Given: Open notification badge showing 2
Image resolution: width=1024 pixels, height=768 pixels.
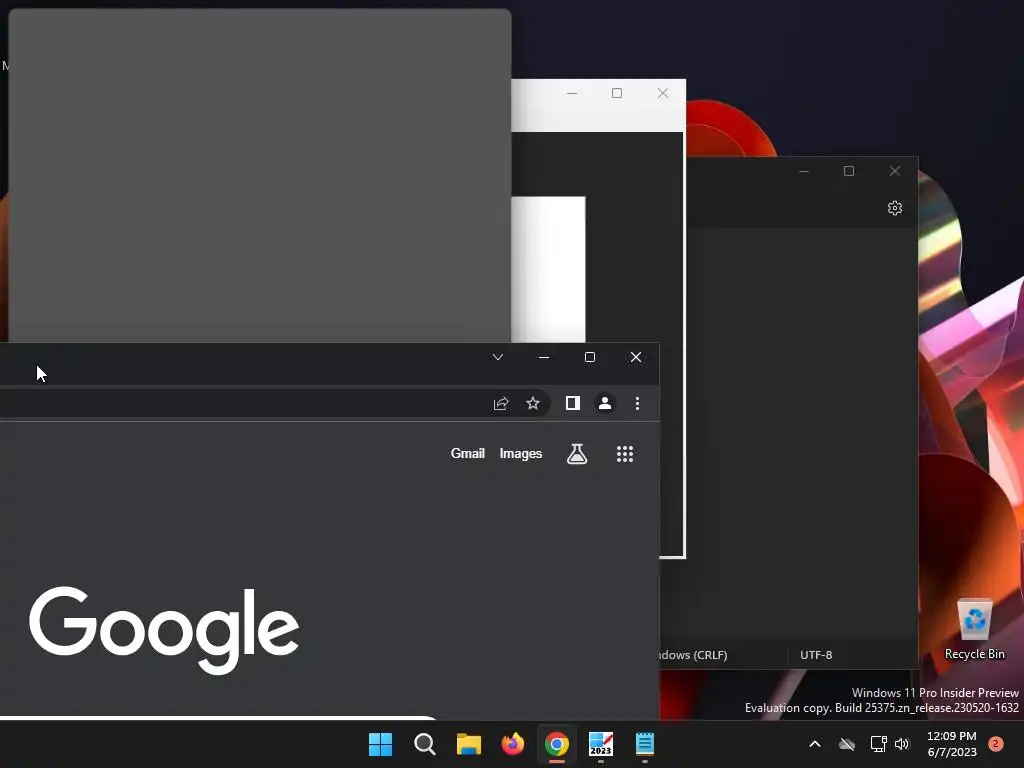Looking at the screenshot, I should [x=996, y=744].
